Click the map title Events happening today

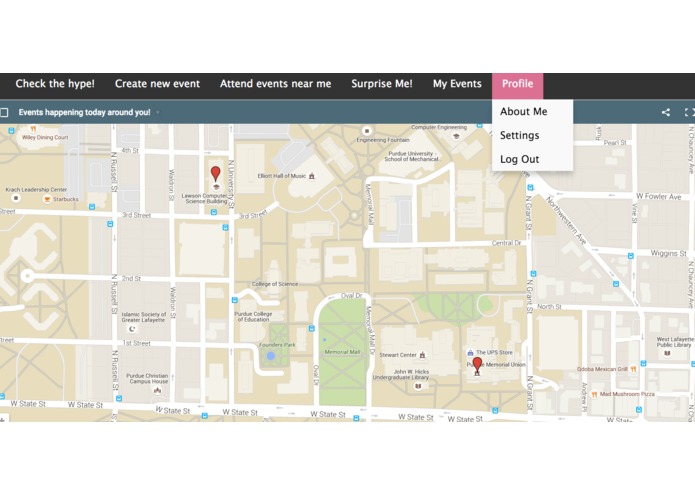point(84,113)
